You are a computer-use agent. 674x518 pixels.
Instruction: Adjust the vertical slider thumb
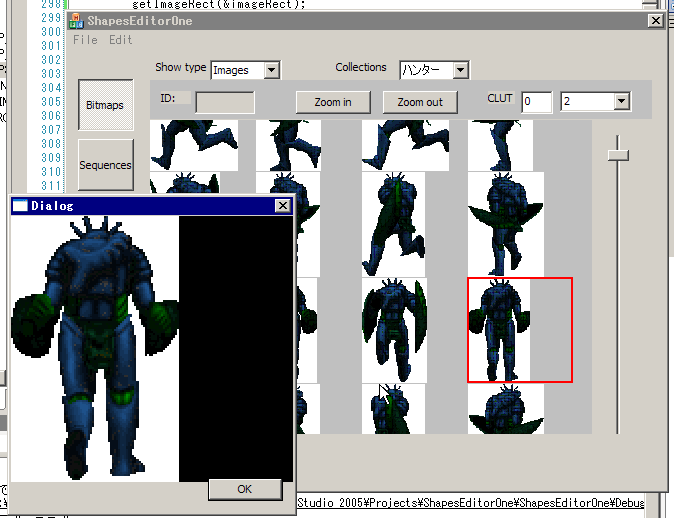point(618,155)
